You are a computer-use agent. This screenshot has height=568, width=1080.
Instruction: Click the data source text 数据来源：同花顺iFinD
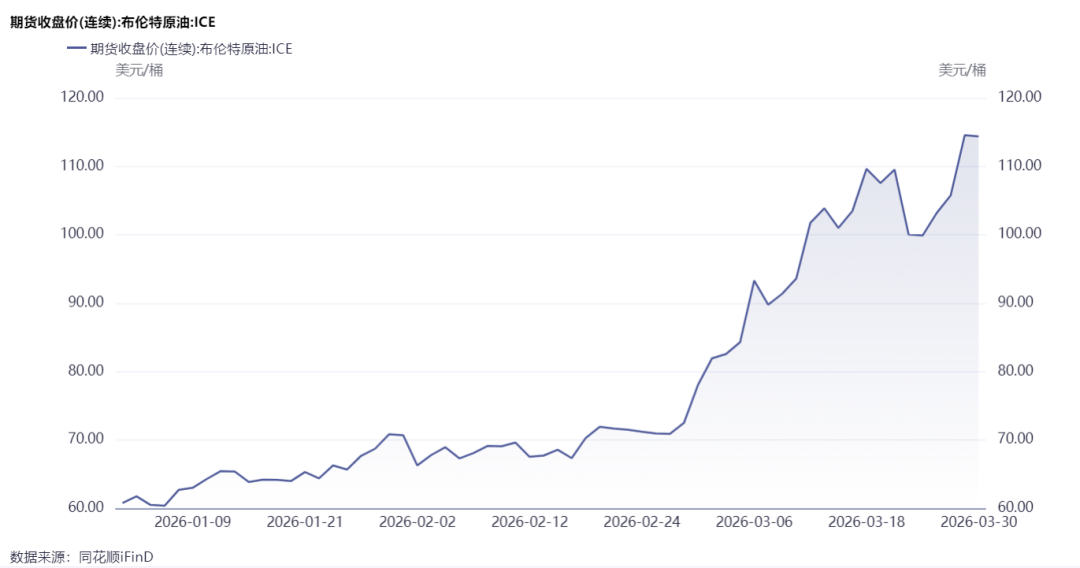click(81, 557)
